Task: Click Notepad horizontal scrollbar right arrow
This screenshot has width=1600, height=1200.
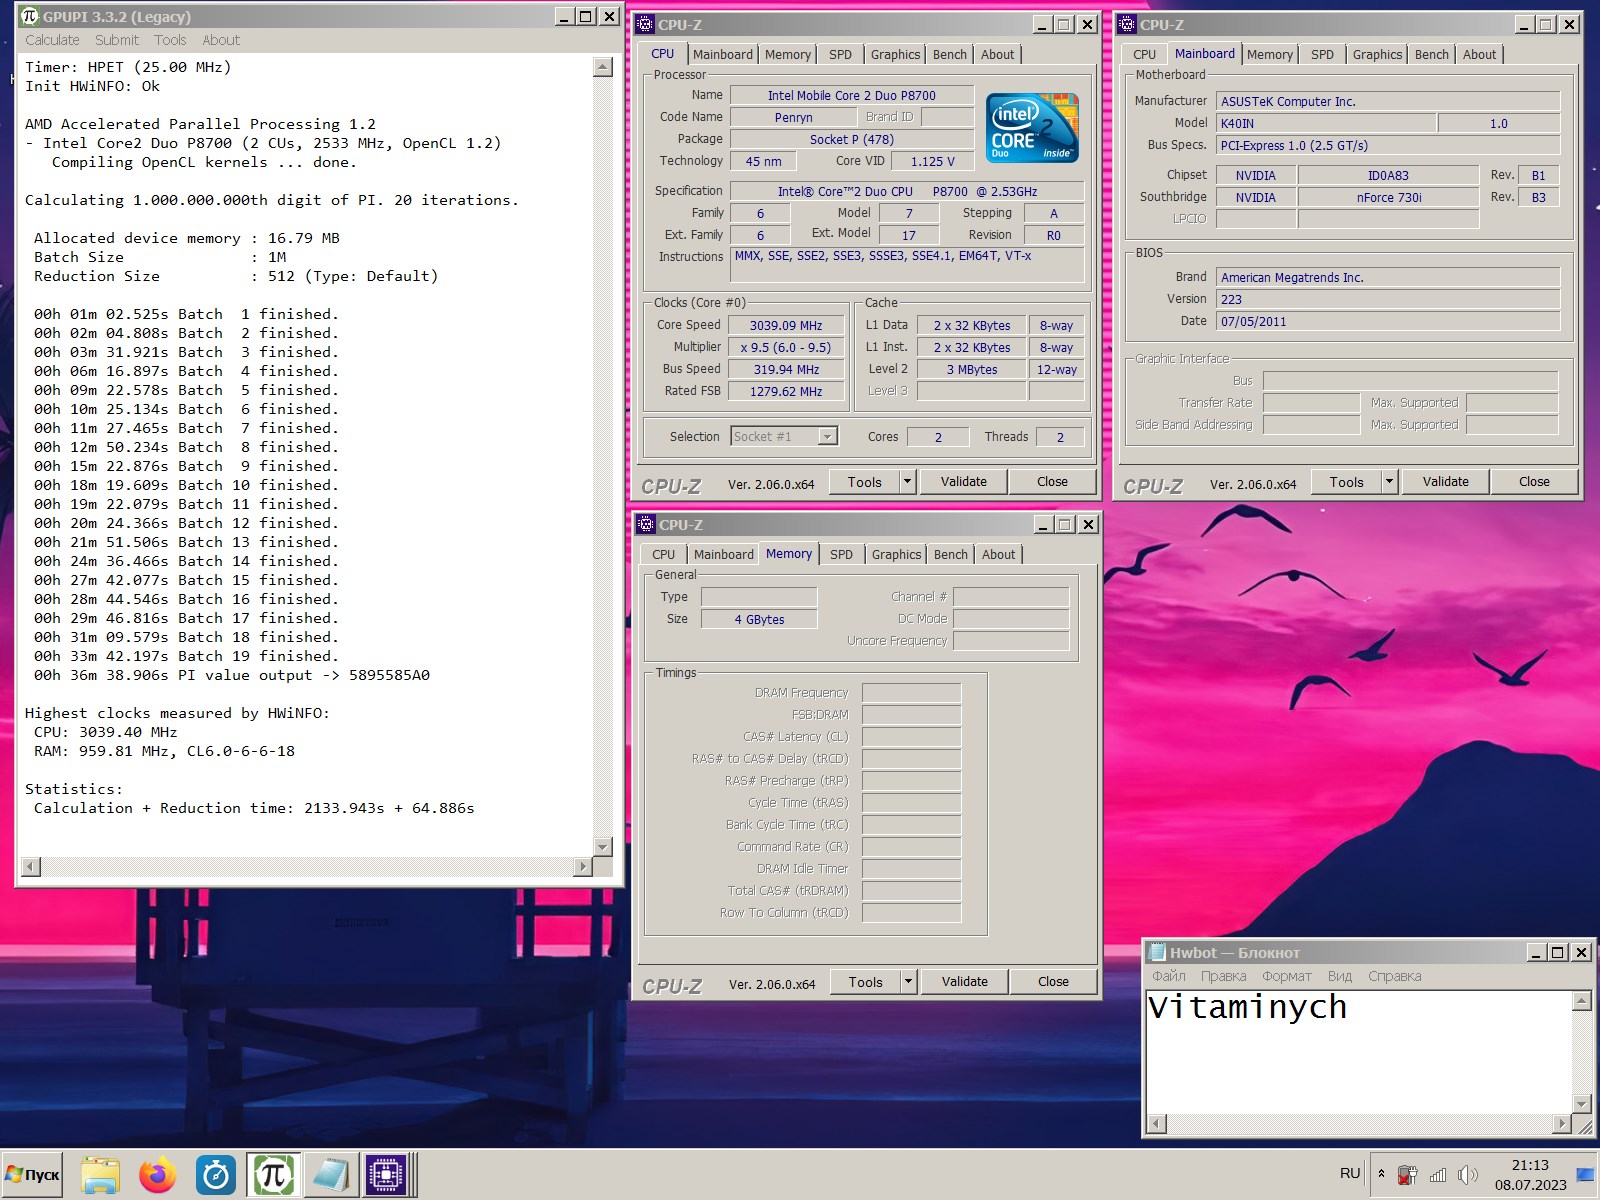Action: [1562, 1124]
